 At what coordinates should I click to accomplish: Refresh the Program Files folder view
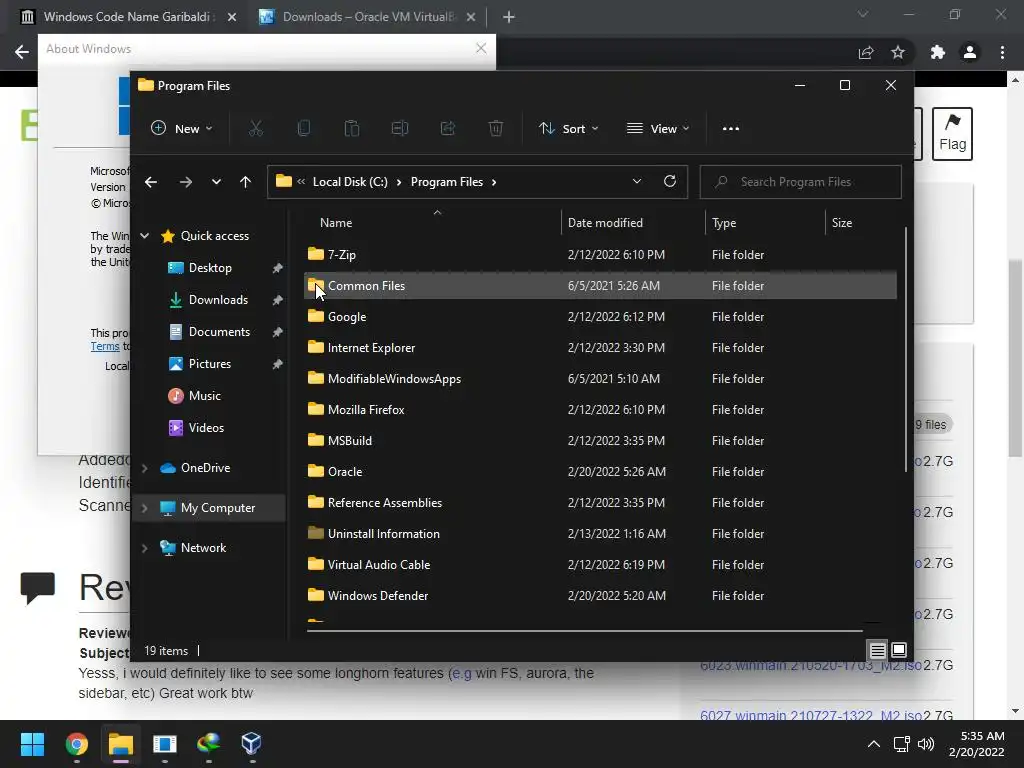[x=669, y=182]
